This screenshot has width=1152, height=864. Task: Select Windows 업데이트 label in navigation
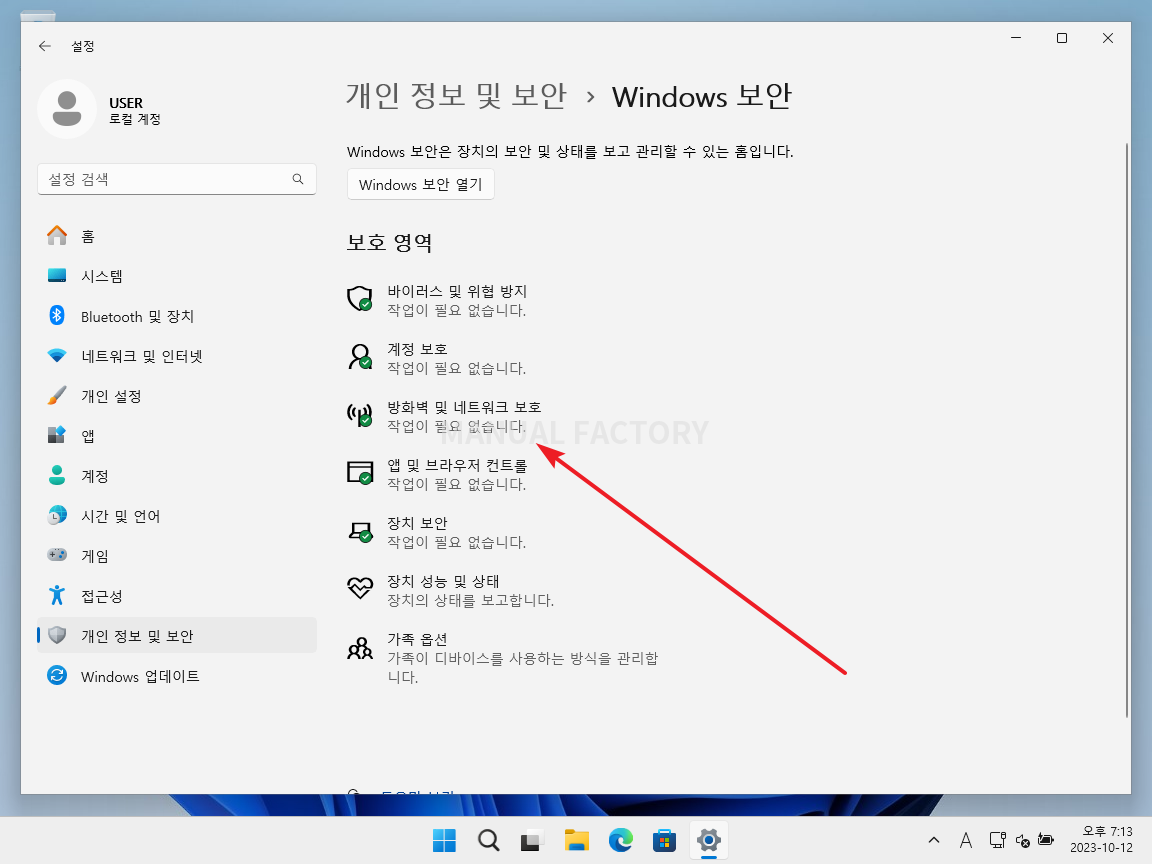[140, 677]
